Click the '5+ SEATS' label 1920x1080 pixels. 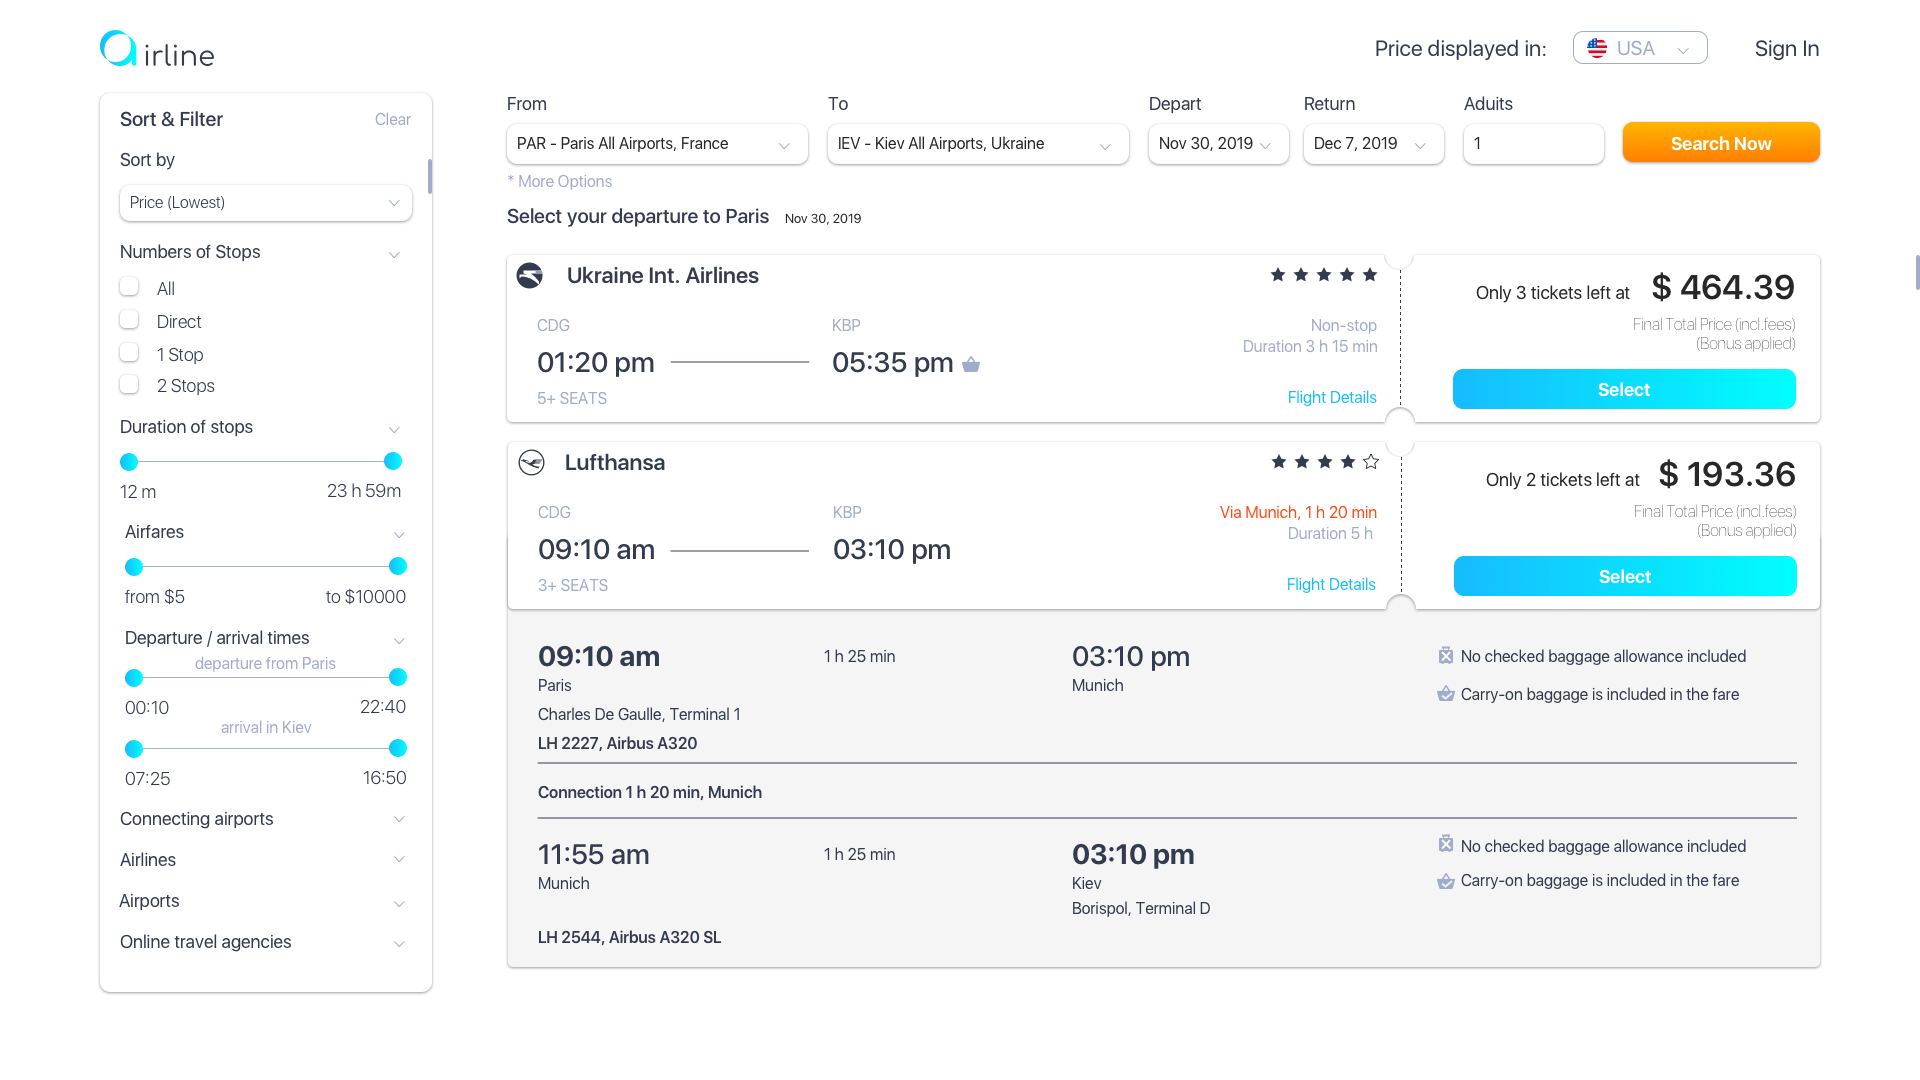click(x=572, y=398)
